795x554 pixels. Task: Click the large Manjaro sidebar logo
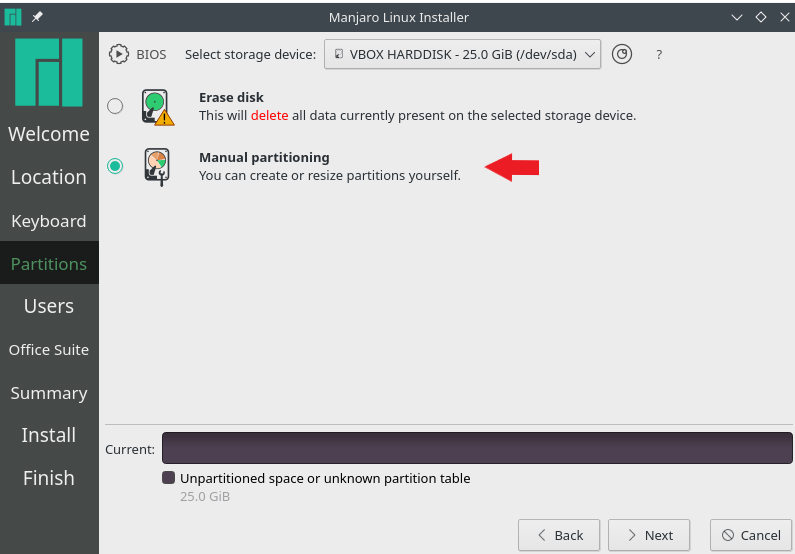49,72
